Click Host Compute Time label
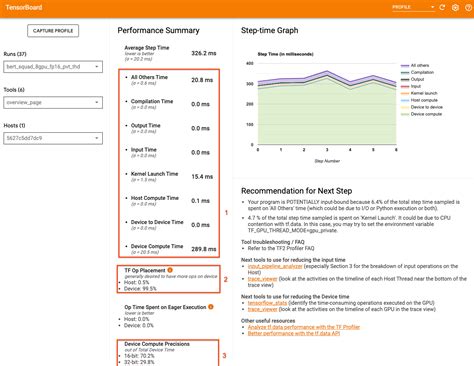The width and height of the screenshot is (474, 366). point(155,198)
